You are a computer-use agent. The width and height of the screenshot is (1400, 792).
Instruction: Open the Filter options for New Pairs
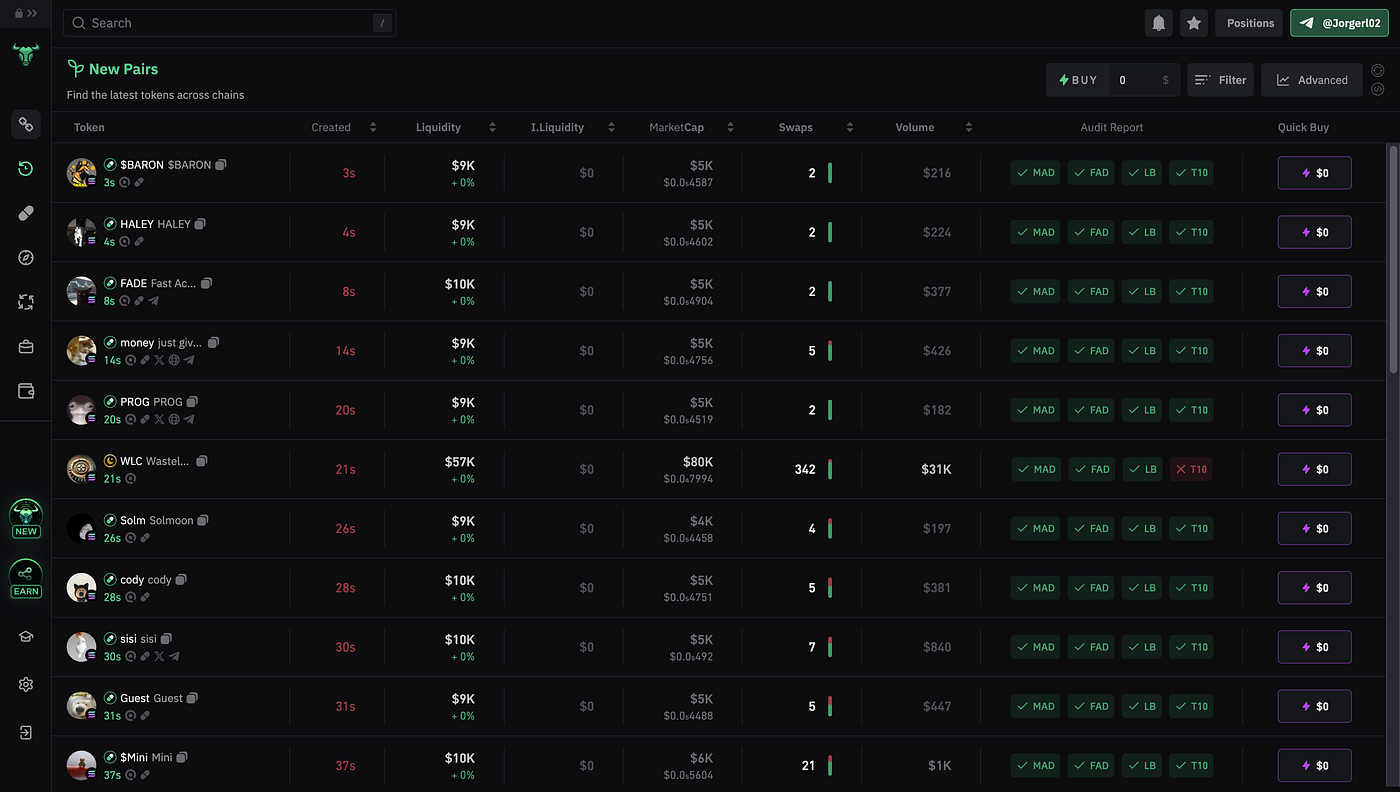pos(1220,79)
